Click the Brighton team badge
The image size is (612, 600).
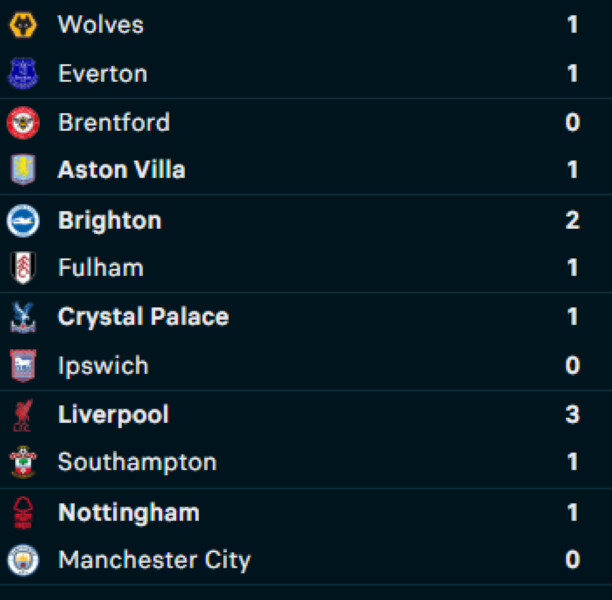point(22,220)
